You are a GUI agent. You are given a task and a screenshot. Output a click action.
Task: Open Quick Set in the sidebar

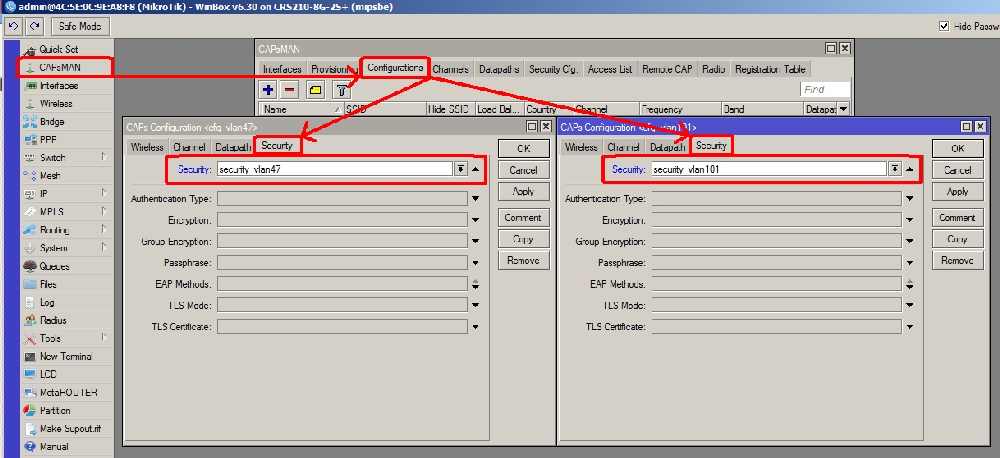pyautogui.click(x=58, y=49)
